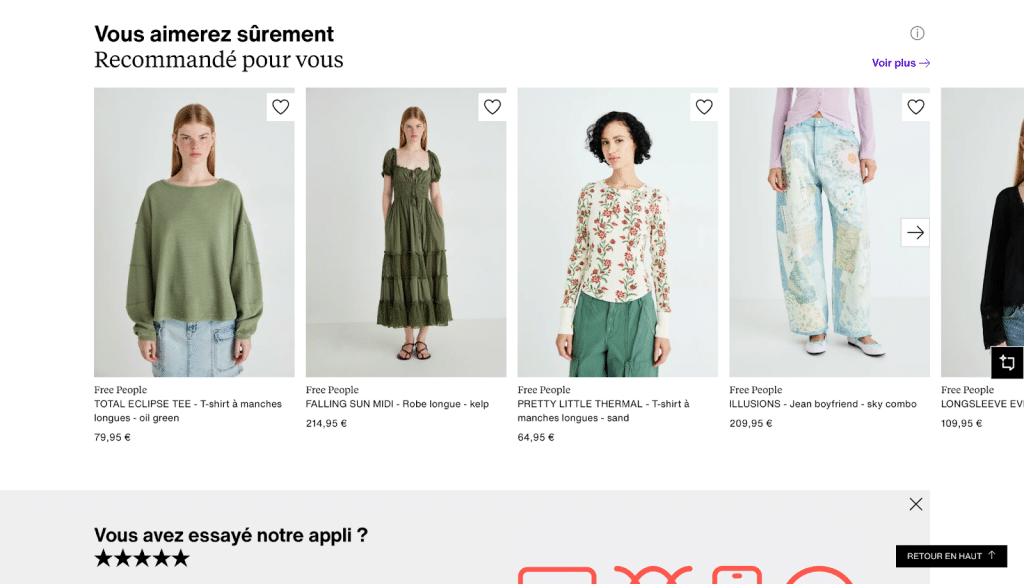Click 'Retour en haut' button
The image size is (1024, 584).
point(951,556)
